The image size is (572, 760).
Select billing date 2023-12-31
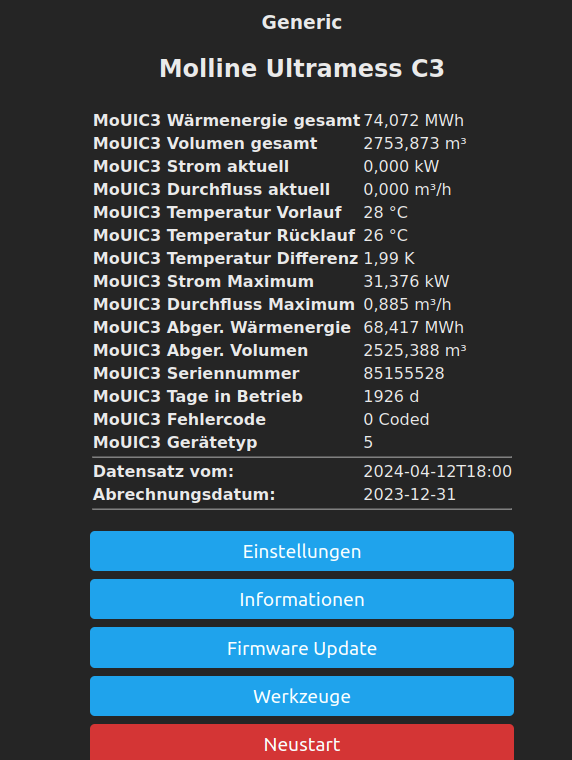(x=410, y=494)
